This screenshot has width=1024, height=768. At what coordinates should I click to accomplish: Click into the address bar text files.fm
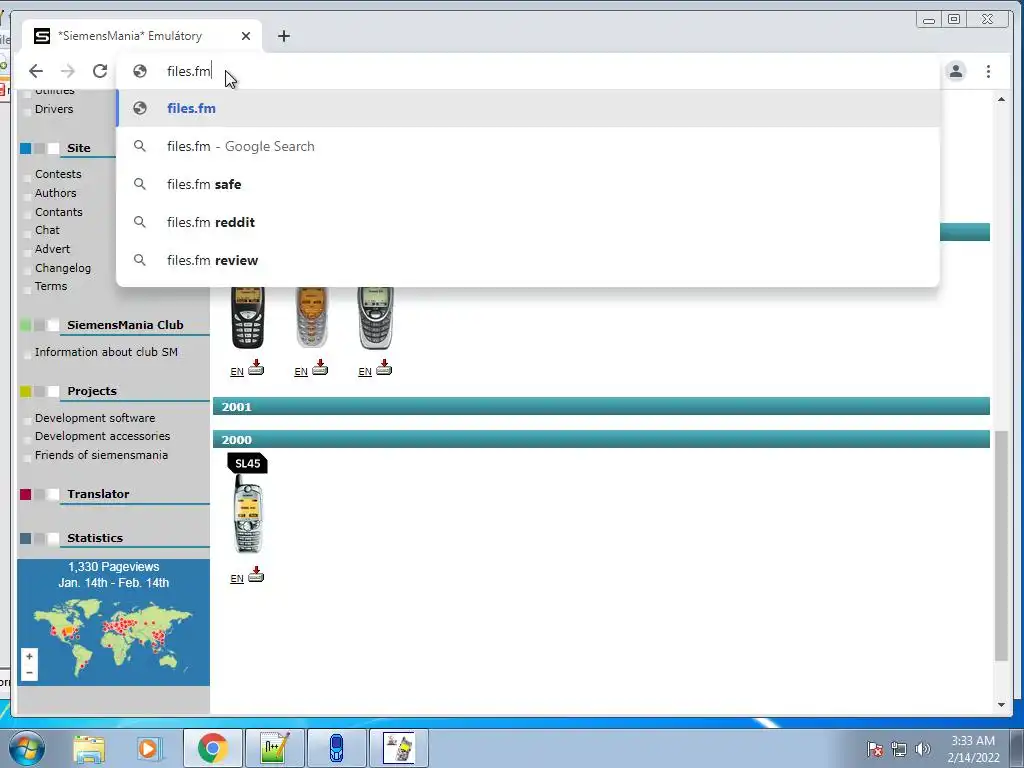point(189,71)
